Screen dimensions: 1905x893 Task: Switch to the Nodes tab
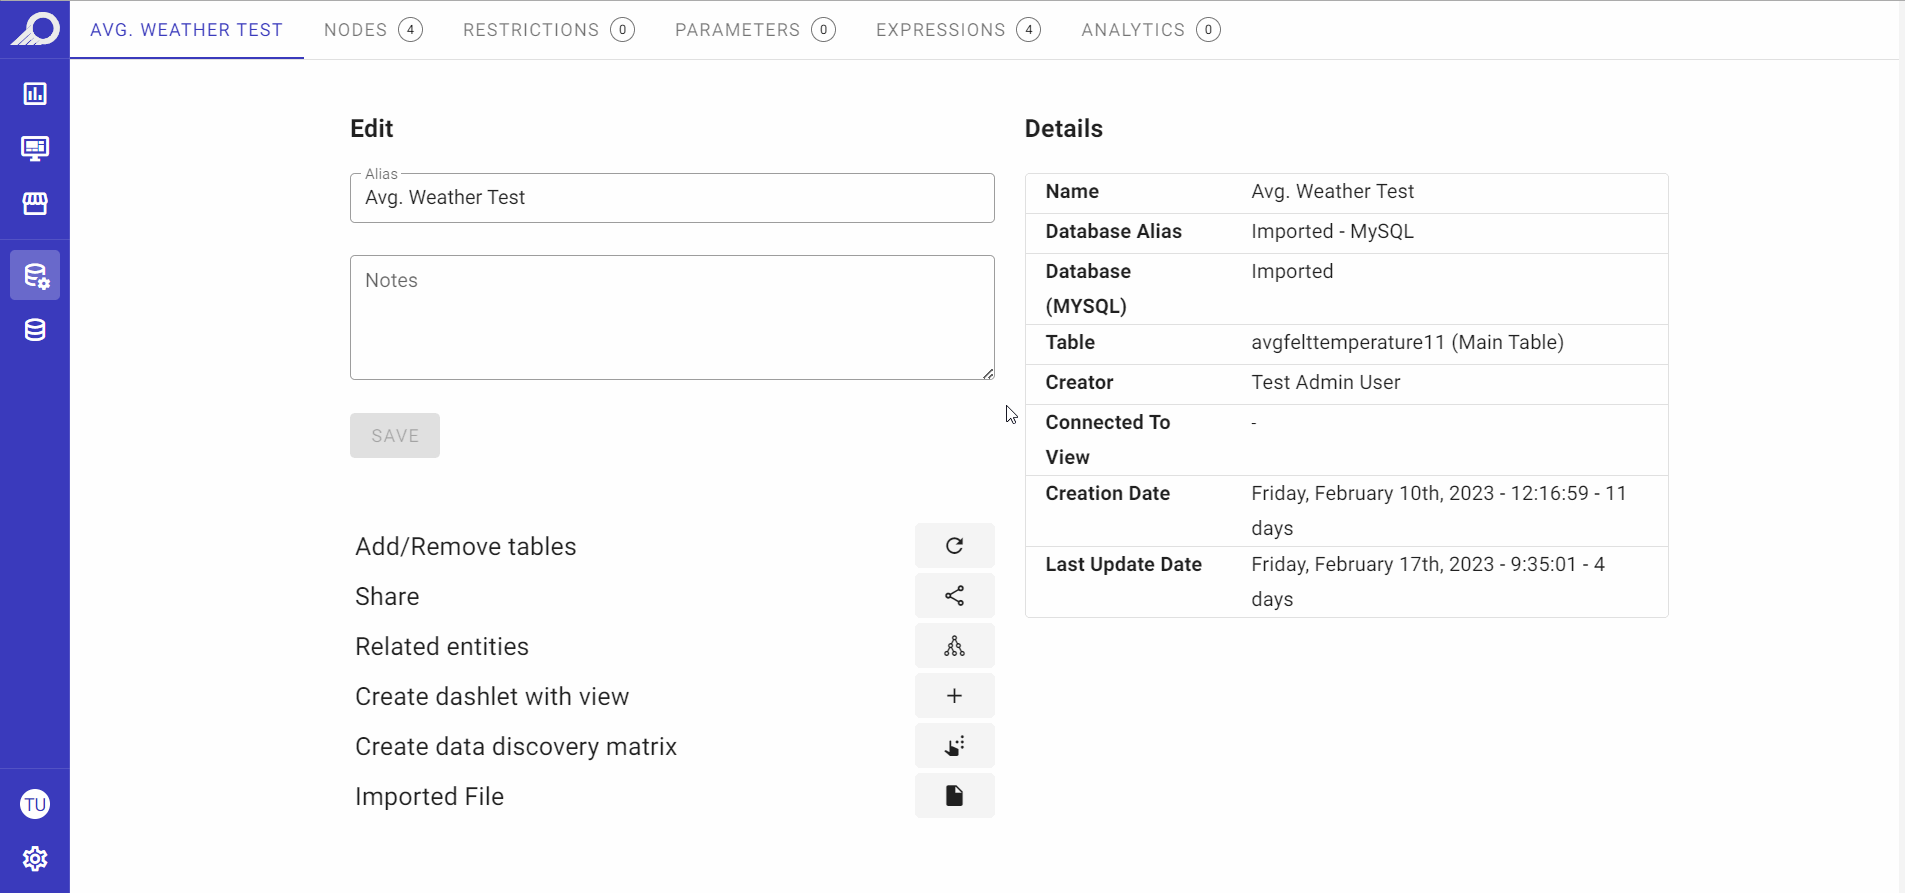click(373, 30)
